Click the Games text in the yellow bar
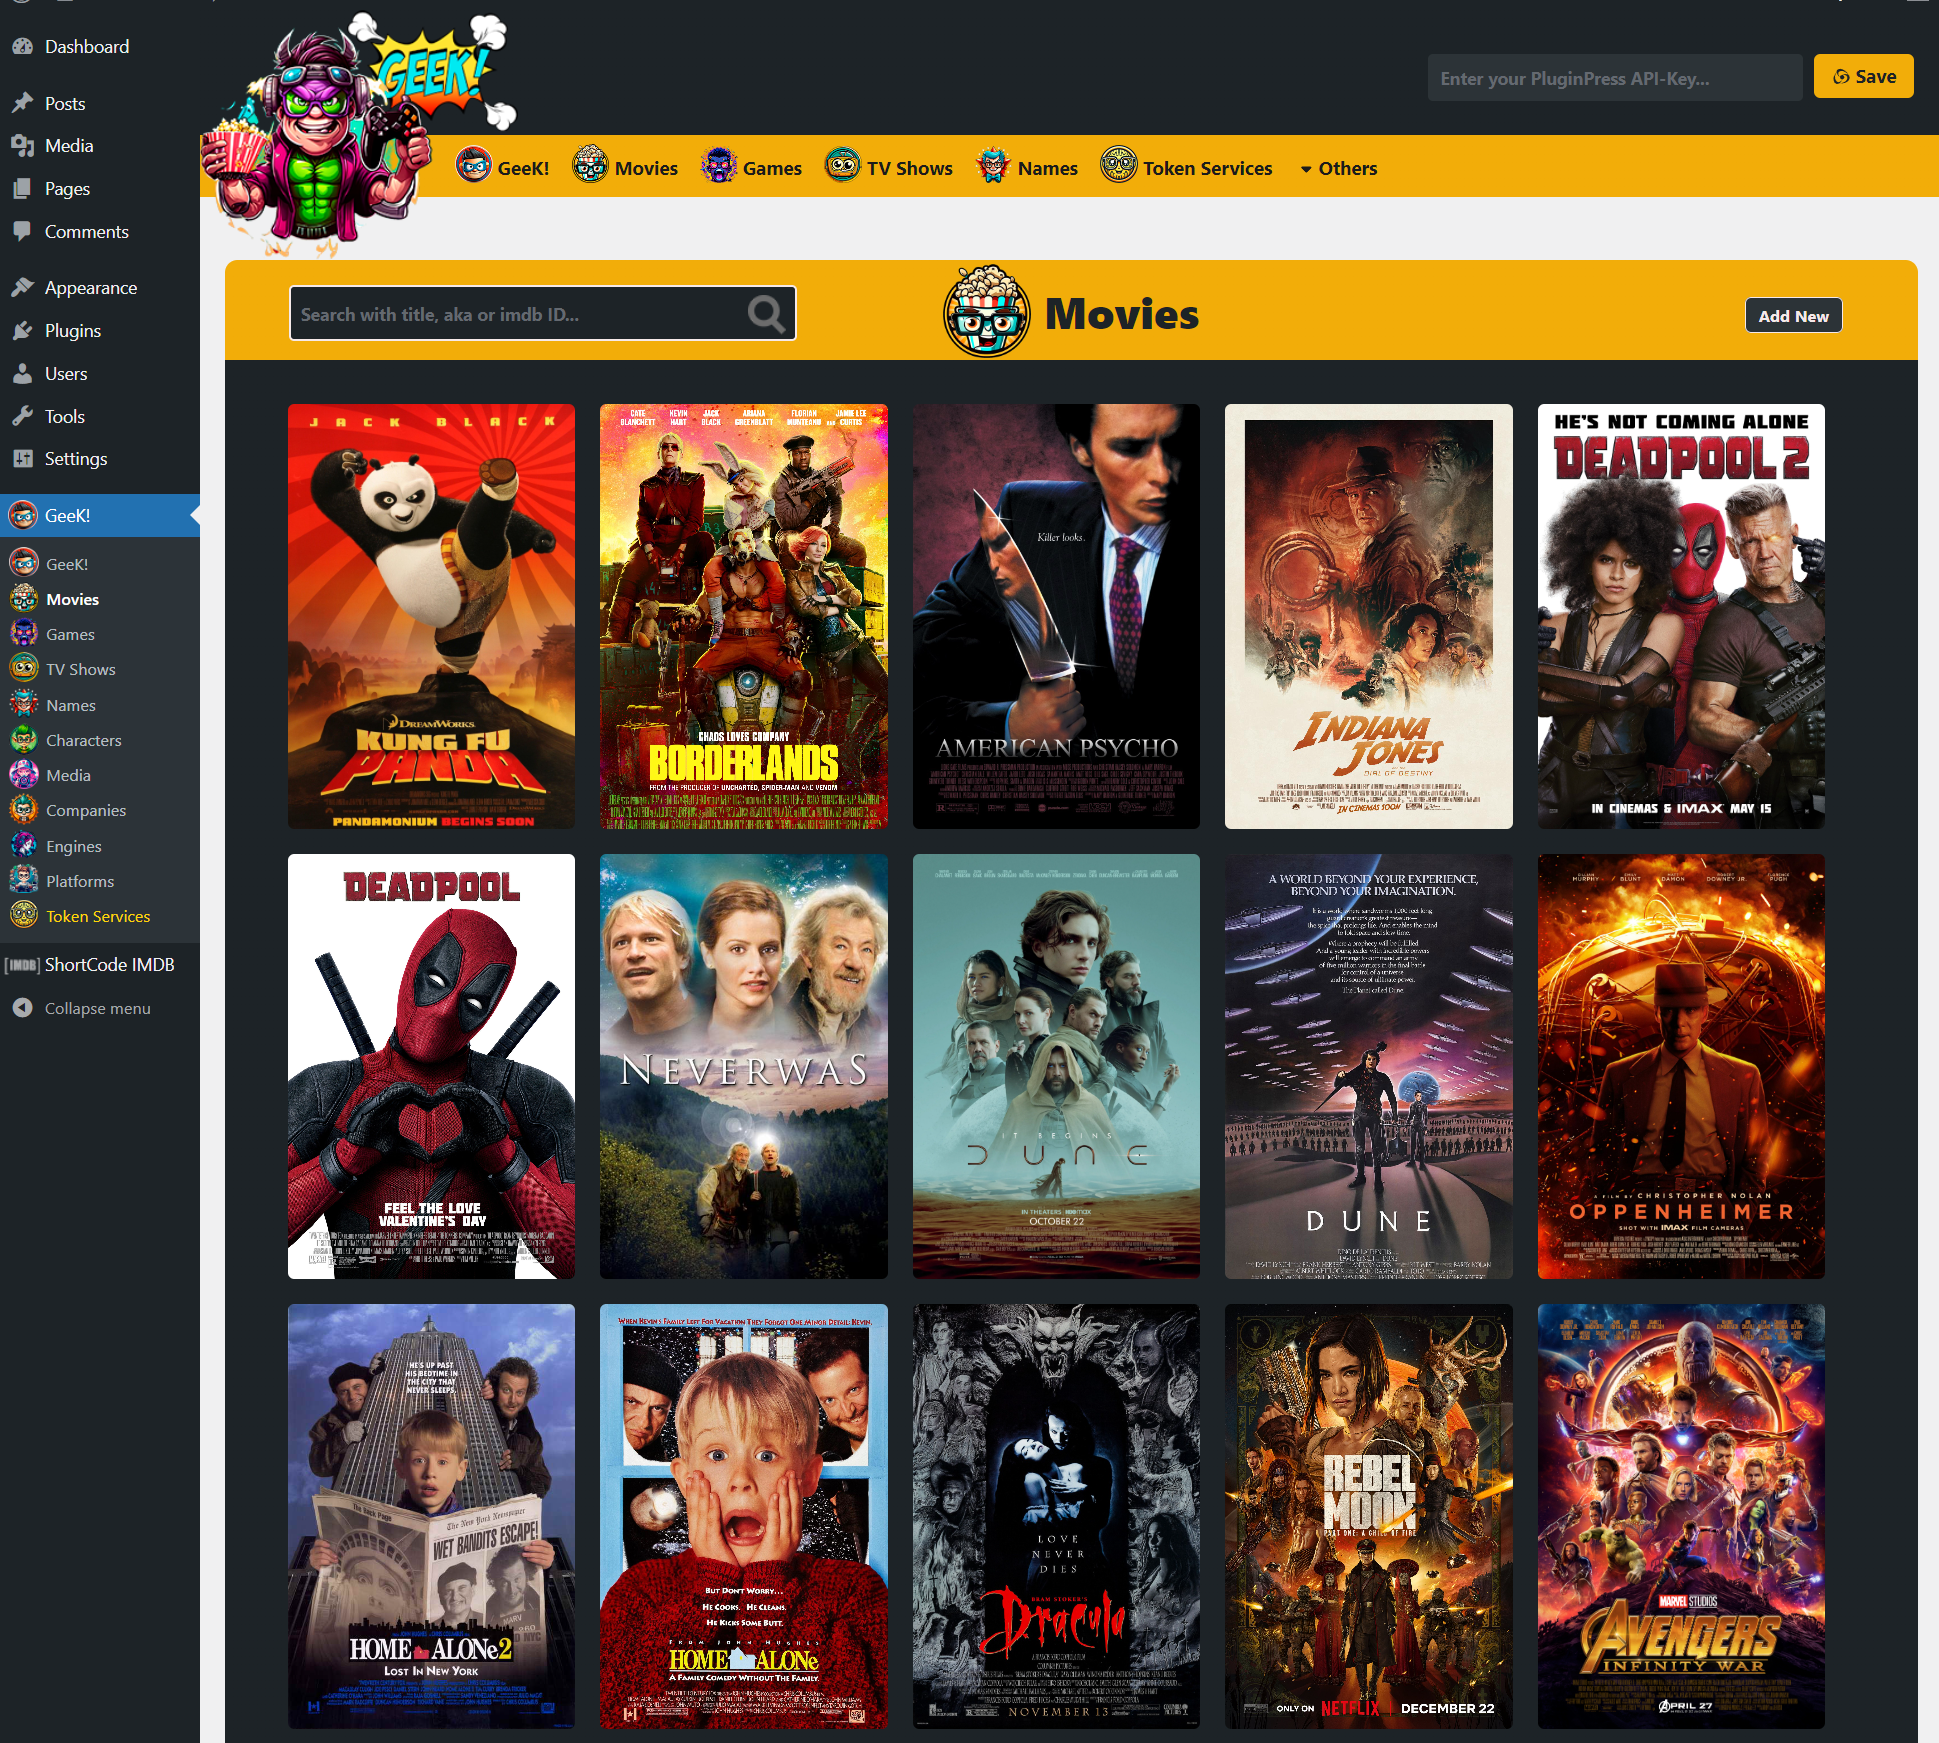 click(x=772, y=169)
